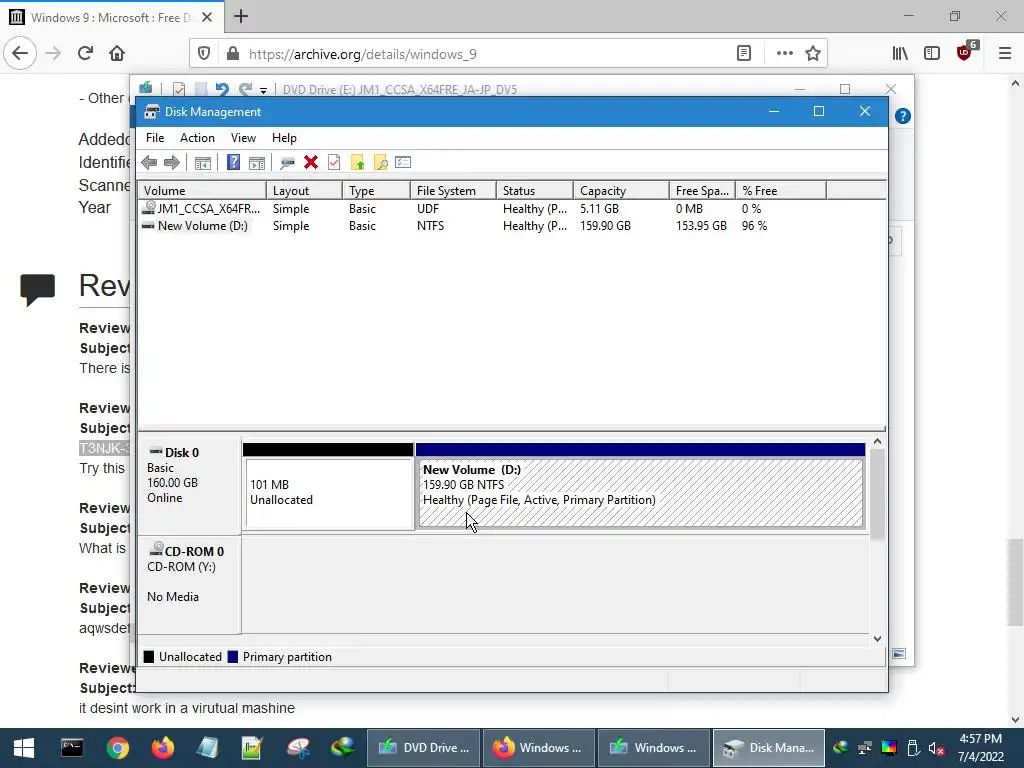Select the CD-ROM 0 header panel
The width and height of the screenshot is (1024, 768).
(x=189, y=585)
